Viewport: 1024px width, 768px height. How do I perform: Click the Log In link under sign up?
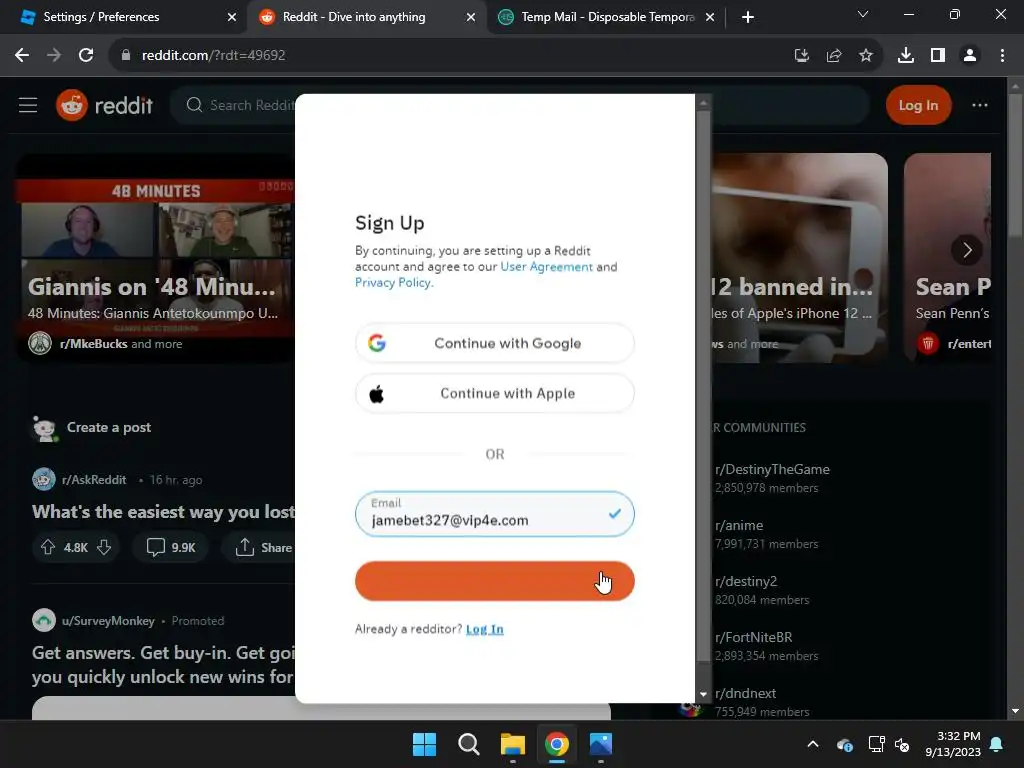[x=485, y=629]
